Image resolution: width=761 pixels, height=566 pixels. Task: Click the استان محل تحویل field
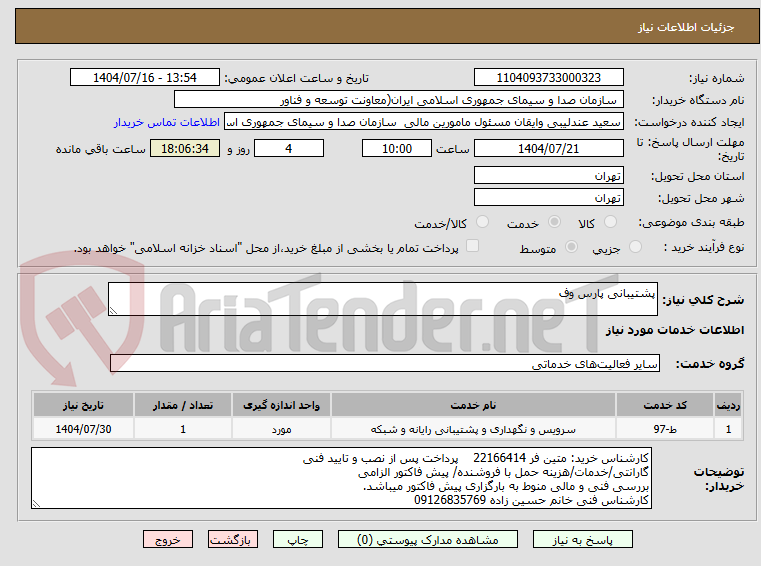point(548,175)
